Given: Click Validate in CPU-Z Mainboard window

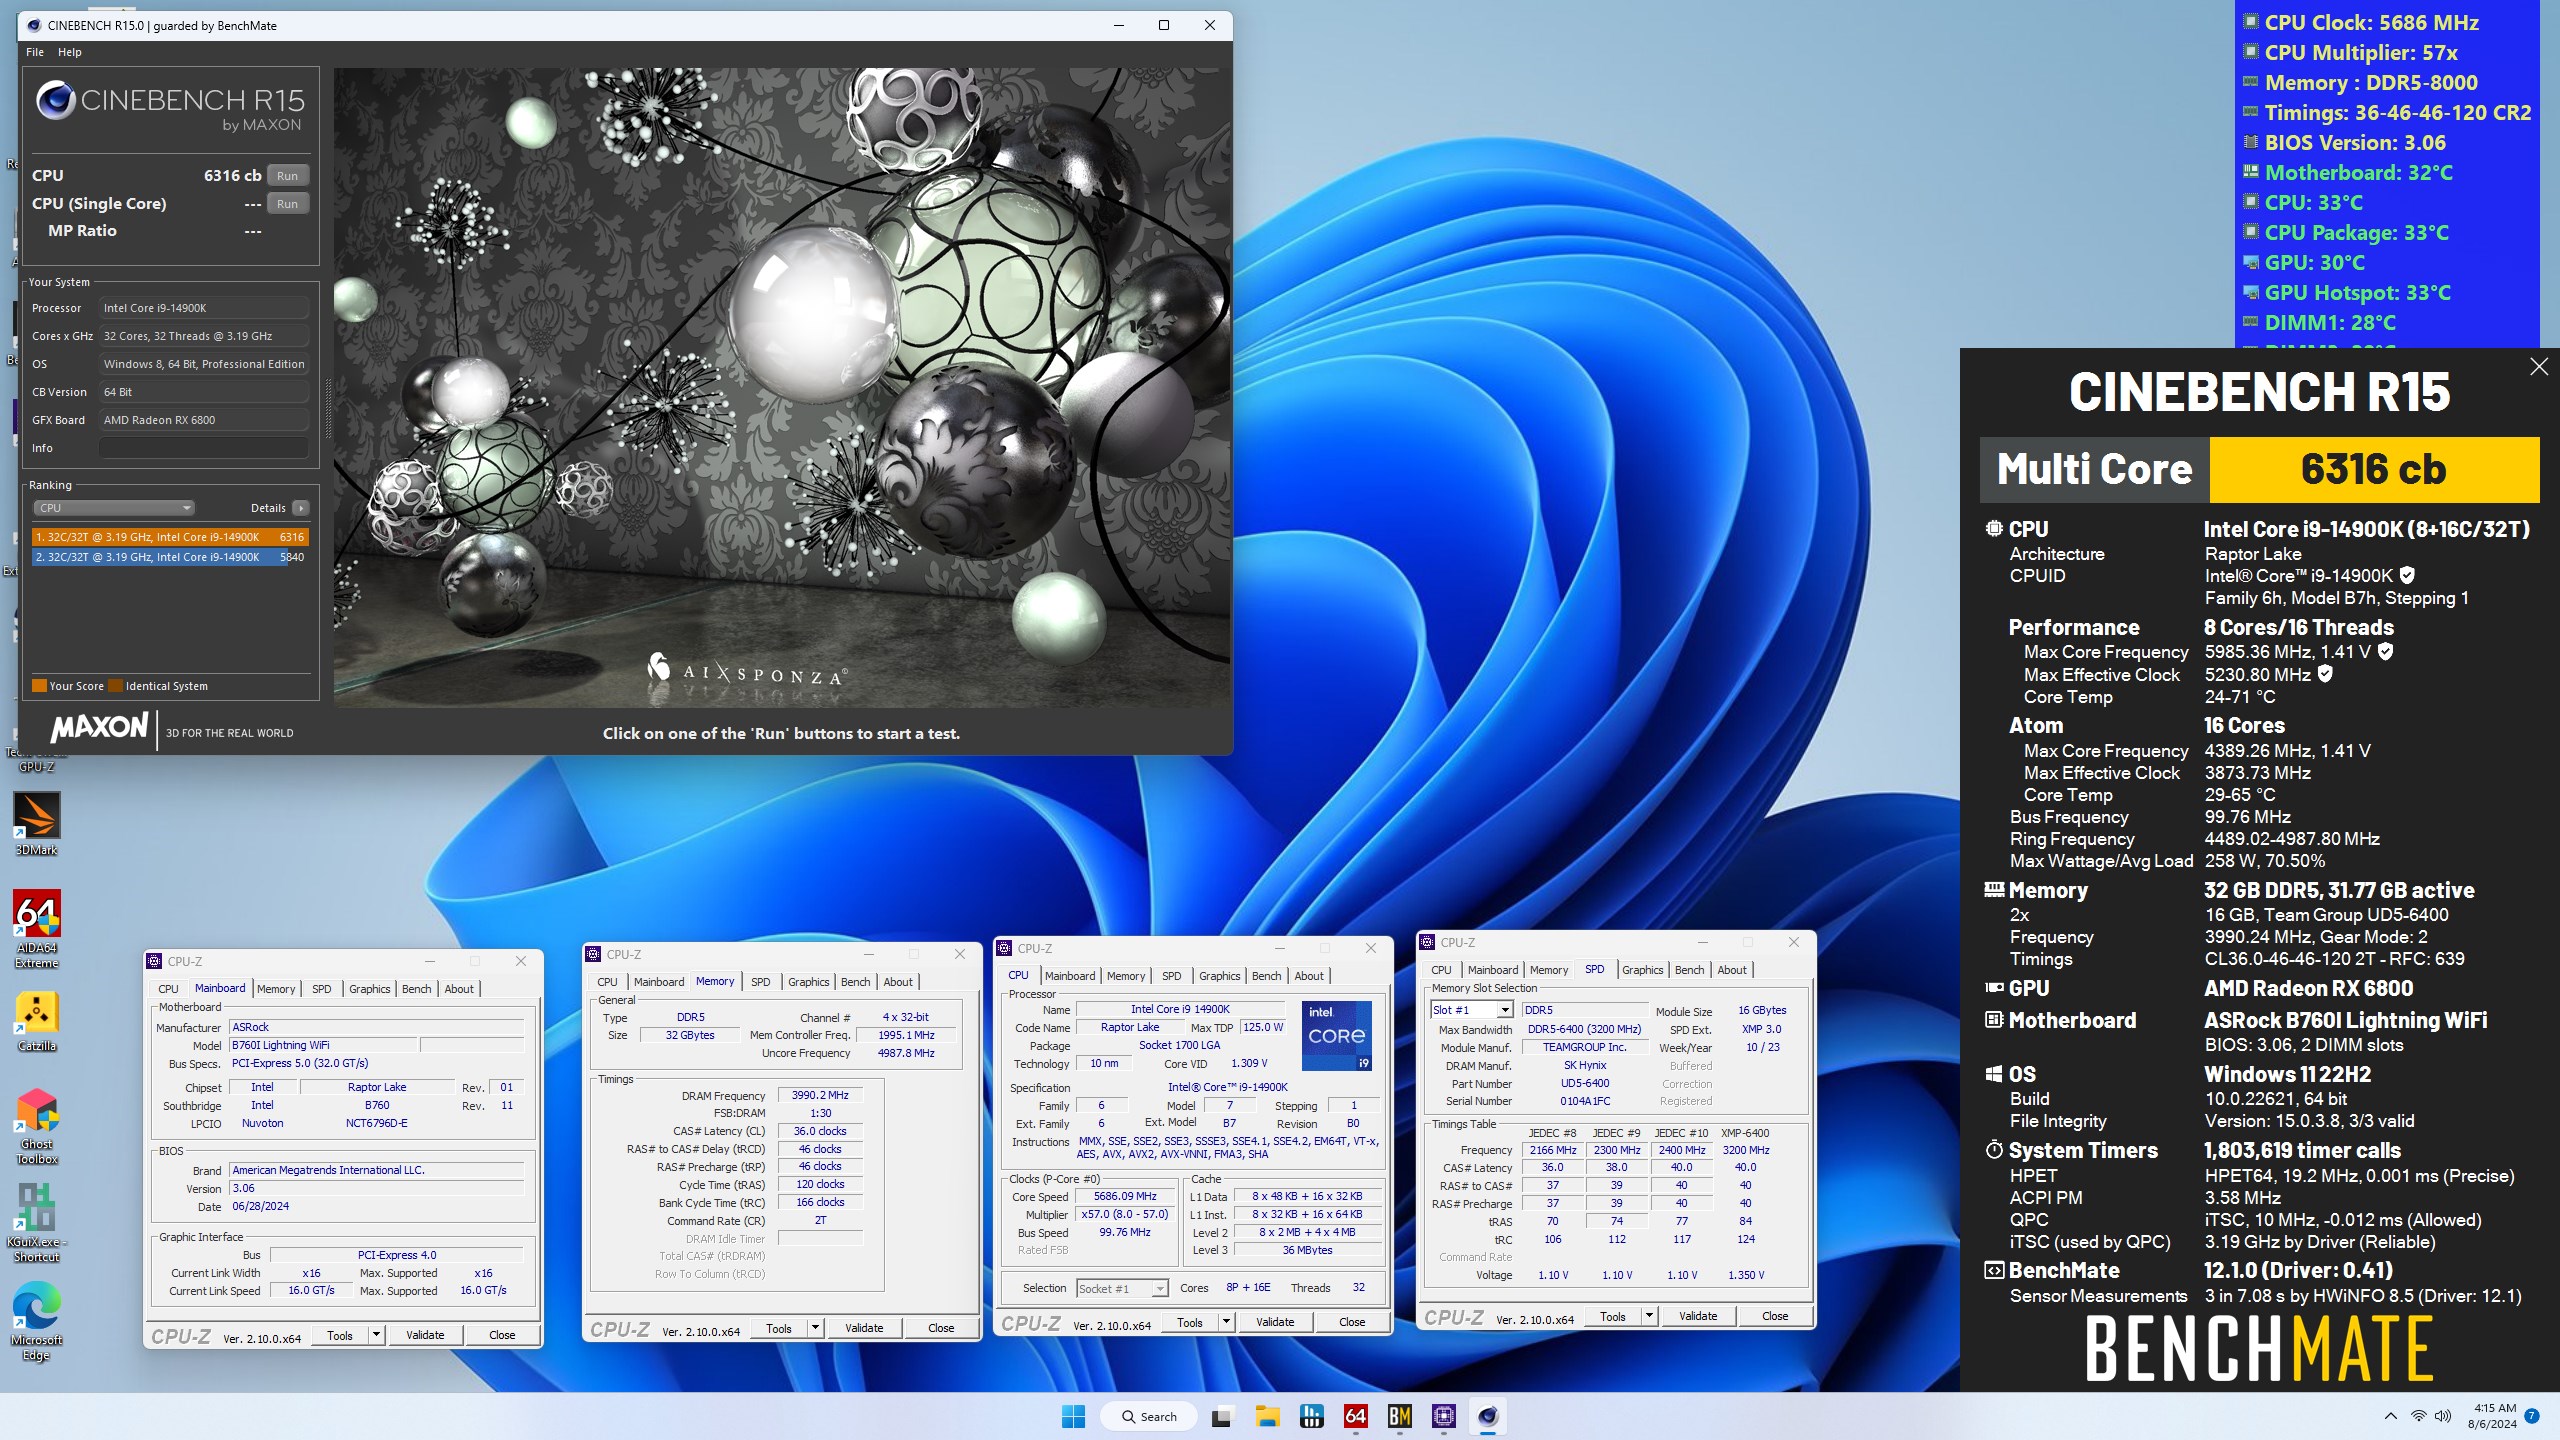Looking at the screenshot, I should pyautogui.click(x=425, y=1335).
